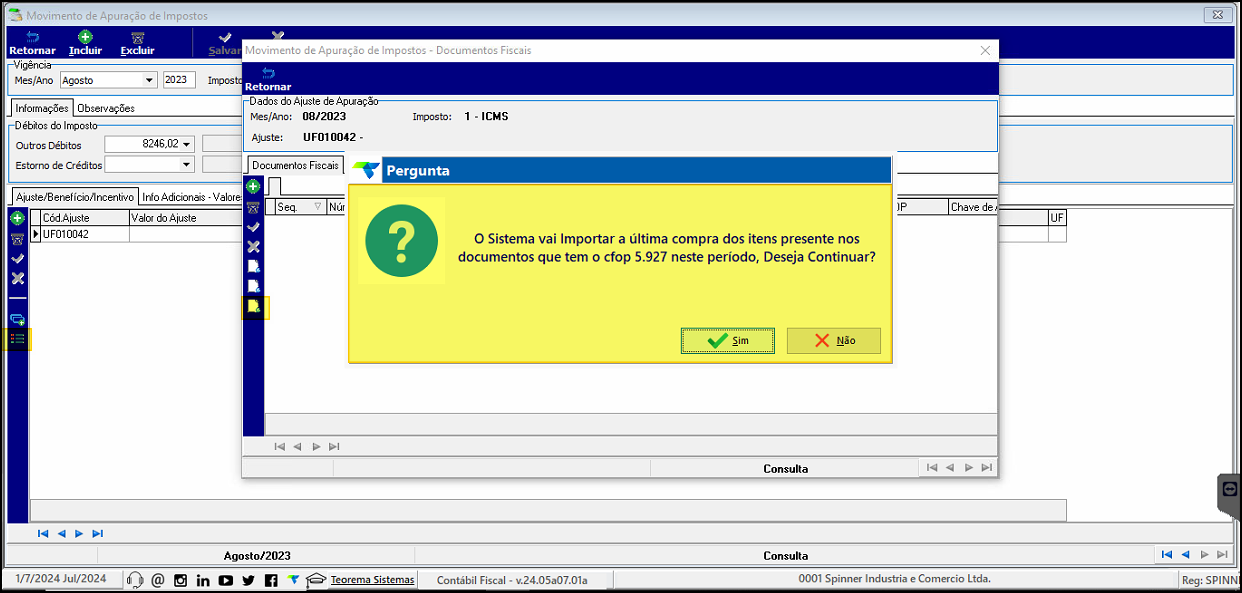The image size is (1242, 593).
Task: Click the Teorema logo icon in the status bar
Action: click(x=293, y=579)
